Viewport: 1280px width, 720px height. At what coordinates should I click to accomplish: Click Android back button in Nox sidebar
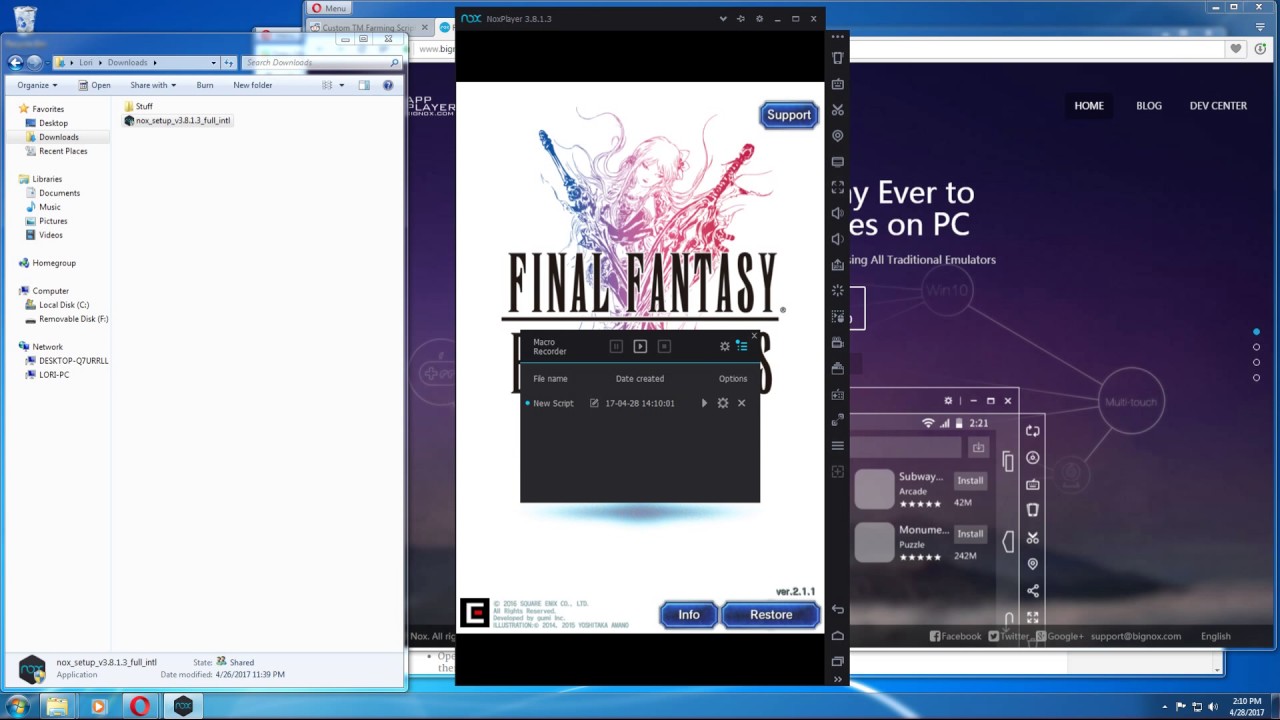point(838,610)
